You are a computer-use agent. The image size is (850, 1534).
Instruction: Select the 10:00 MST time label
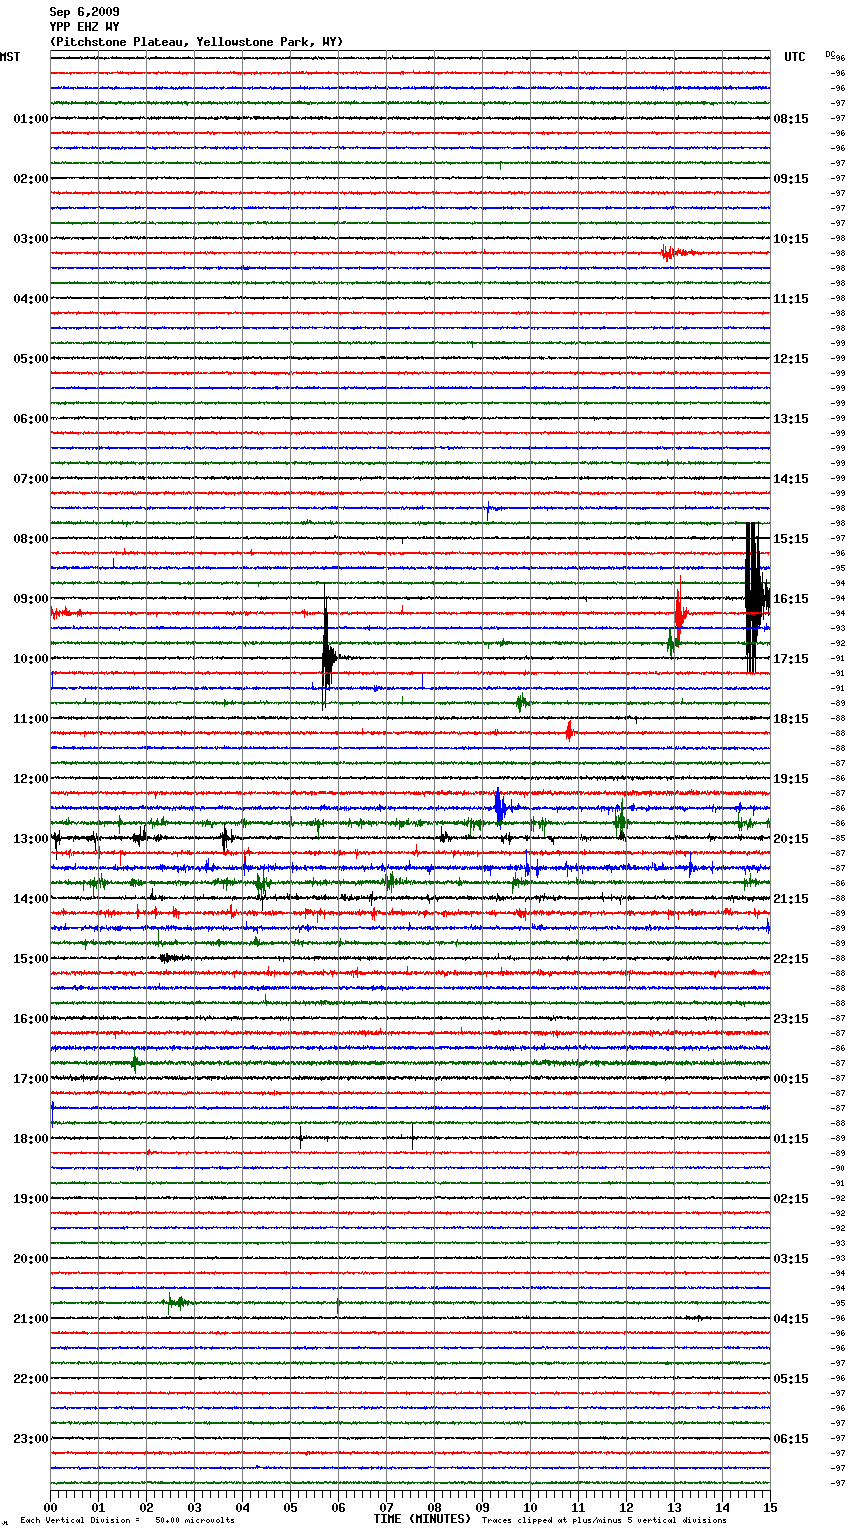click(x=30, y=659)
